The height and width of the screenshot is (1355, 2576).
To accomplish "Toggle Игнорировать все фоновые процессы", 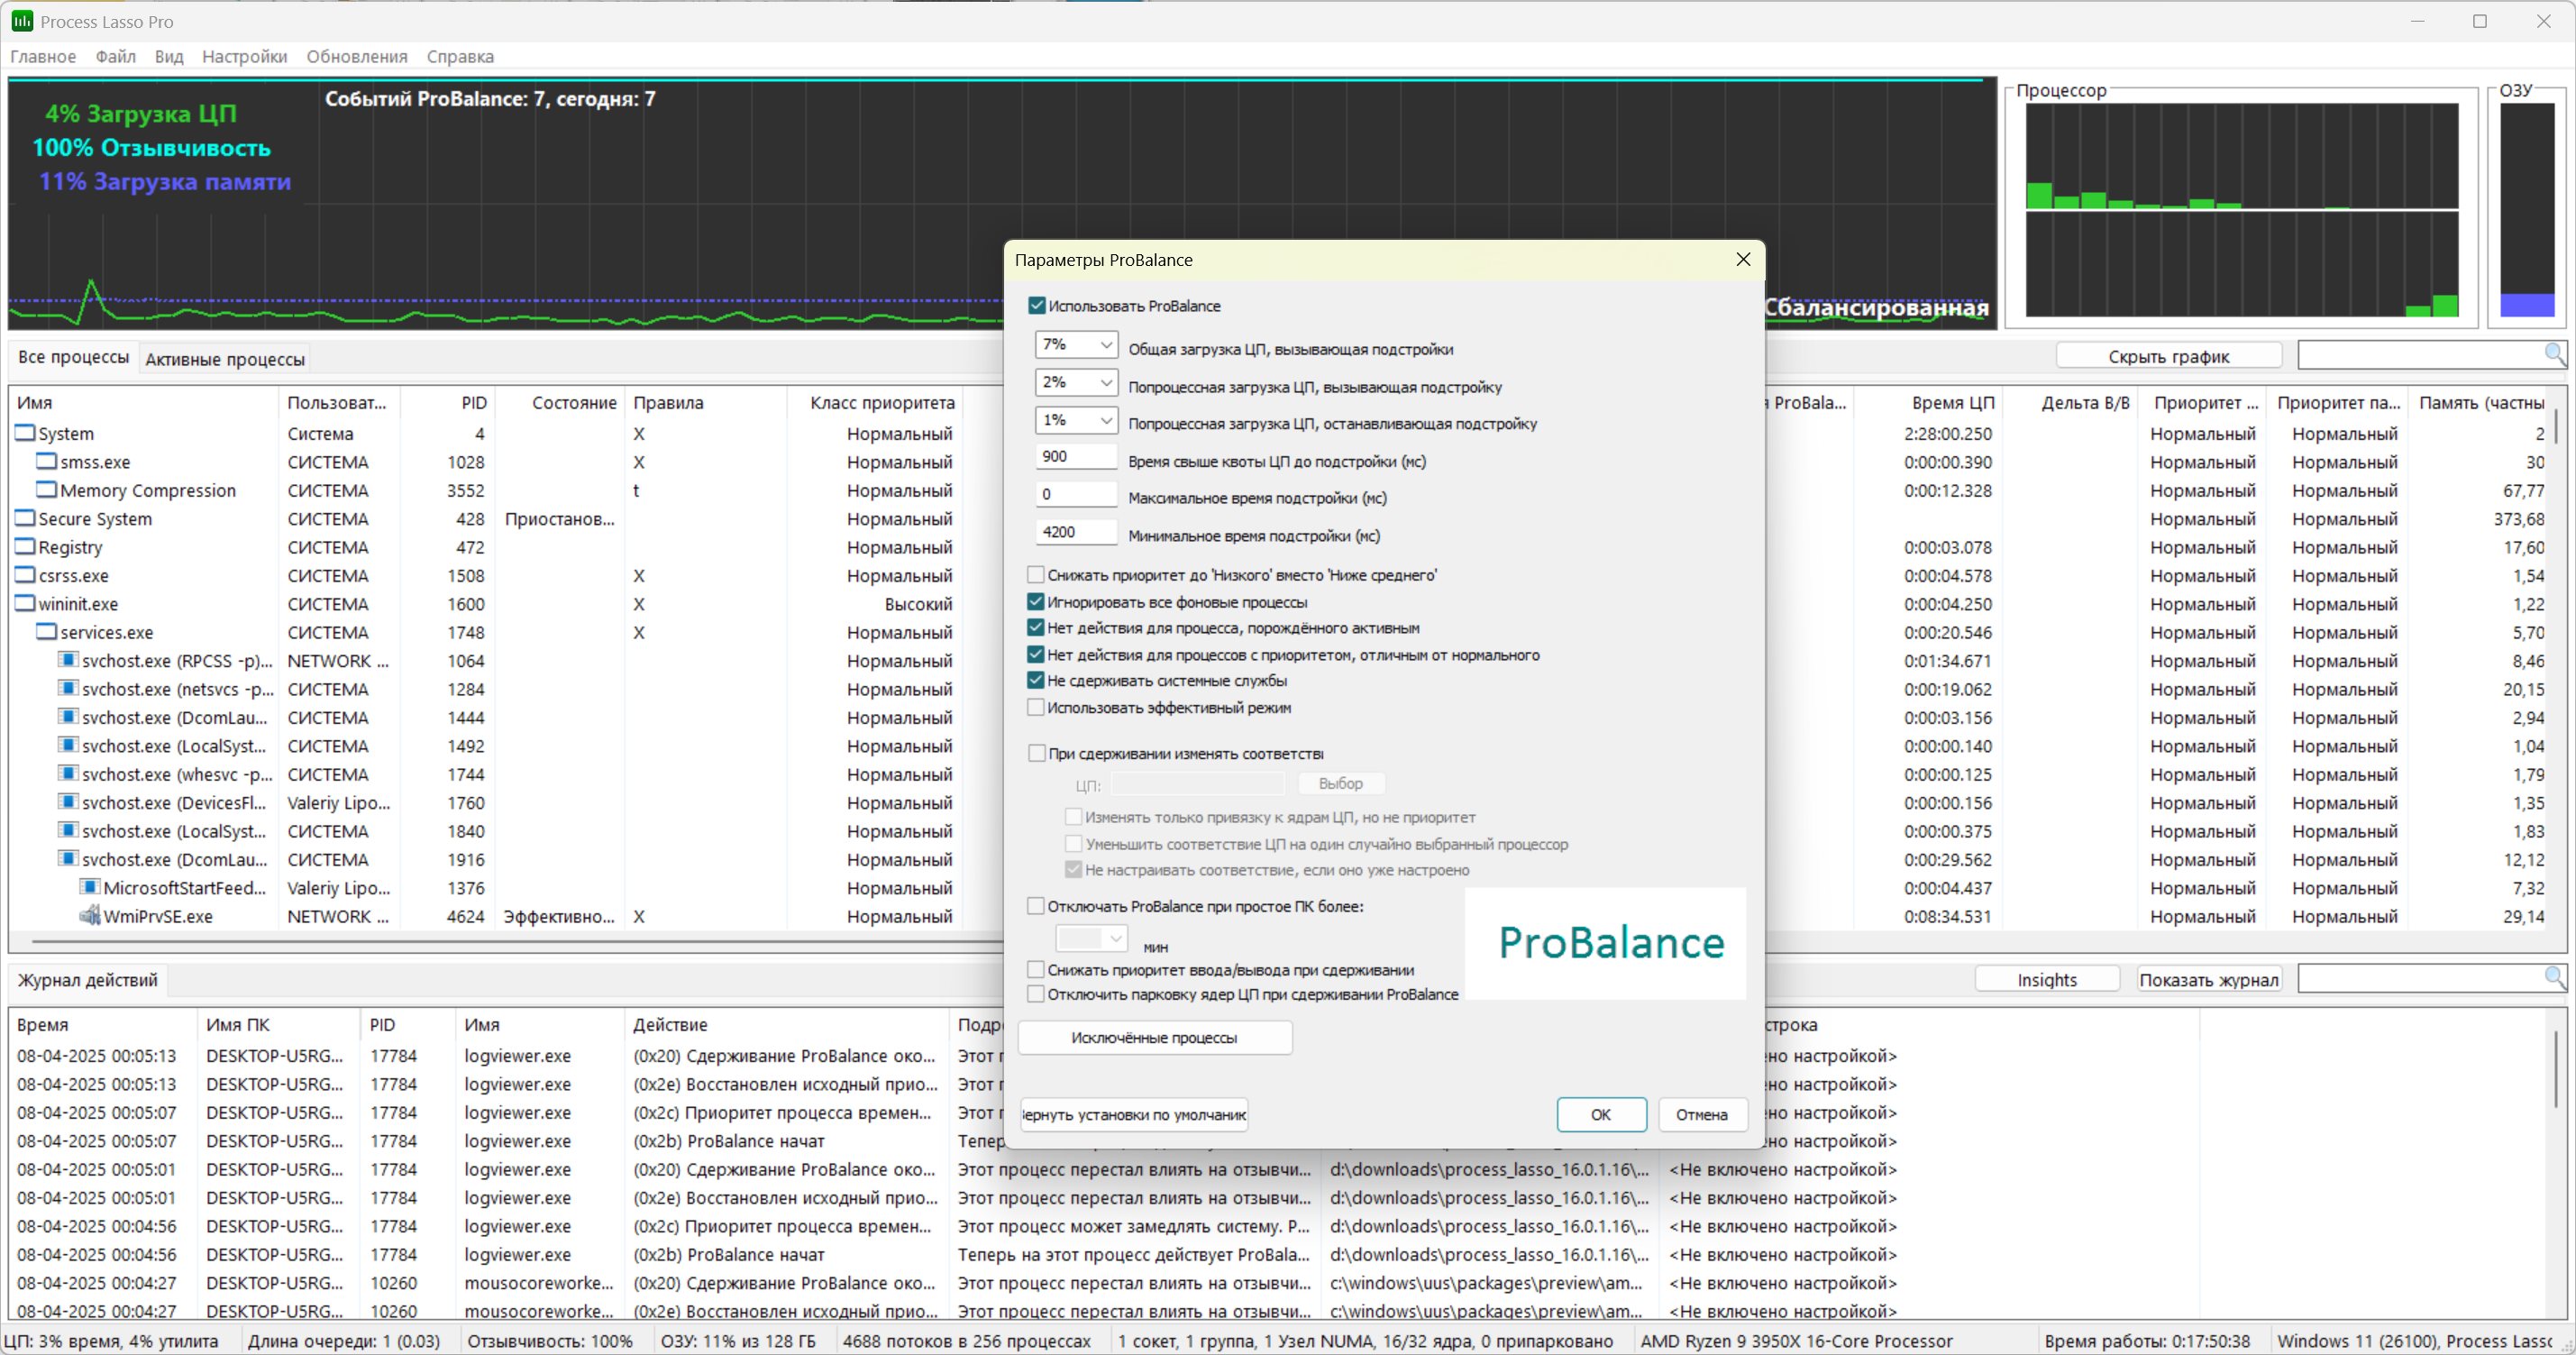I will 1036,602.
